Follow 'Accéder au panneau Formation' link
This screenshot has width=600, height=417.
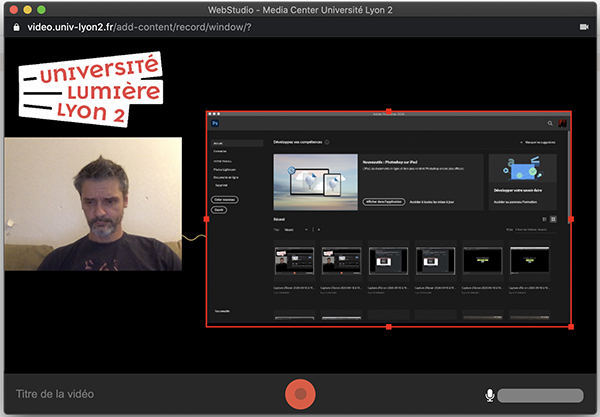515,202
